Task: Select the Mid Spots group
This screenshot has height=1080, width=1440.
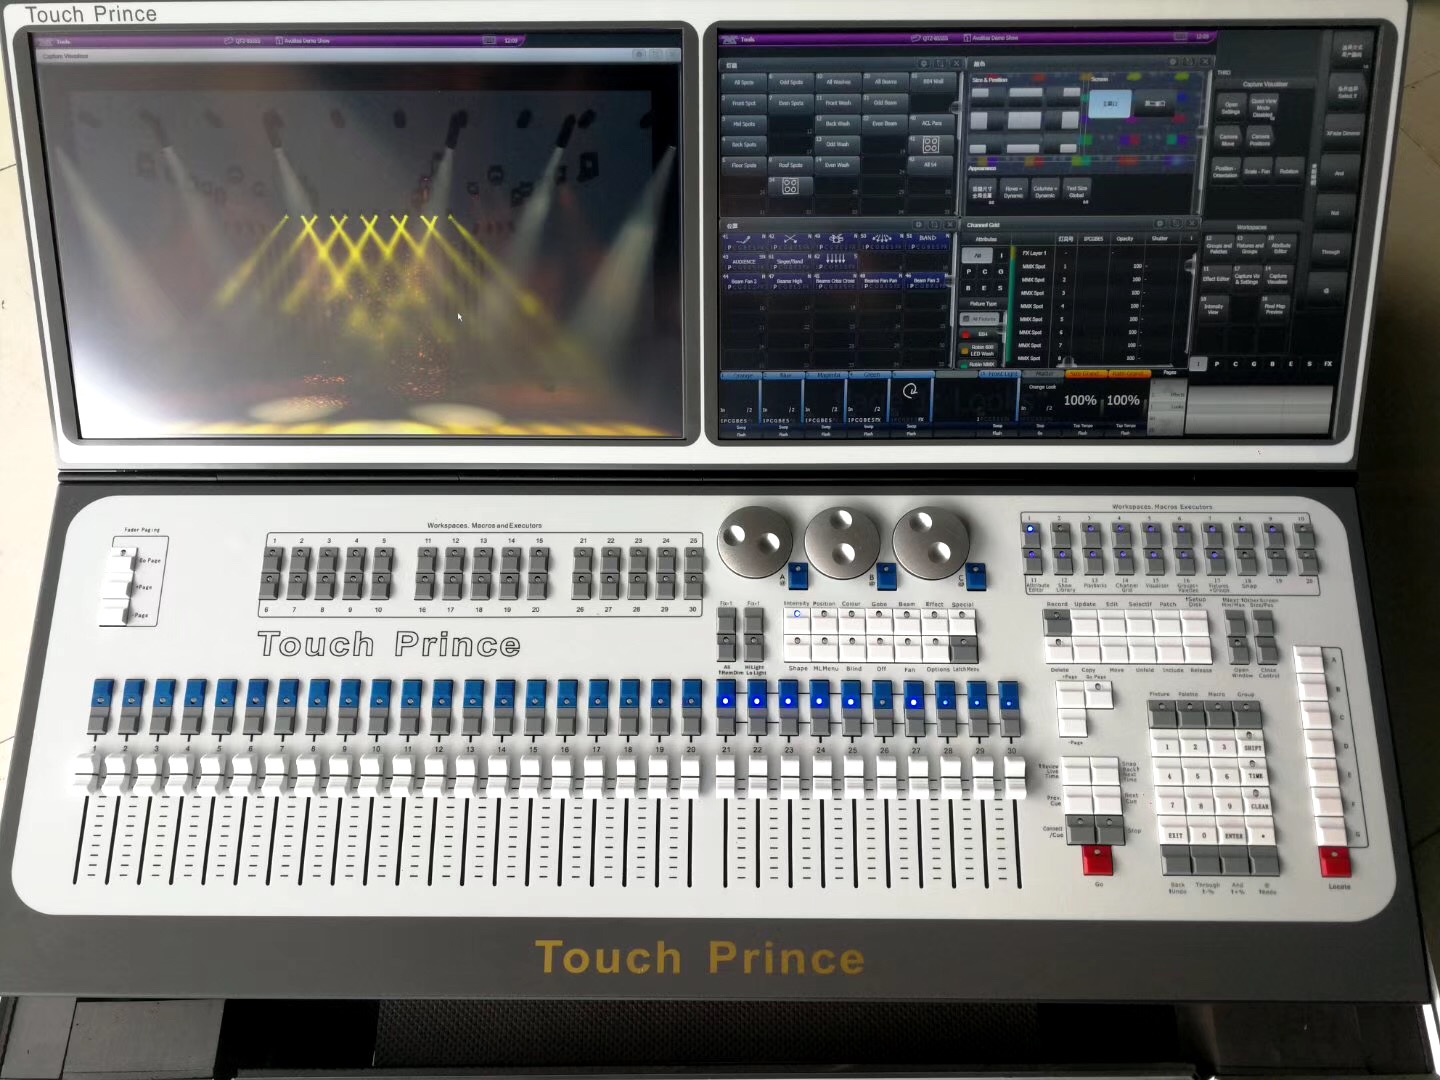Action: pyautogui.click(x=744, y=124)
